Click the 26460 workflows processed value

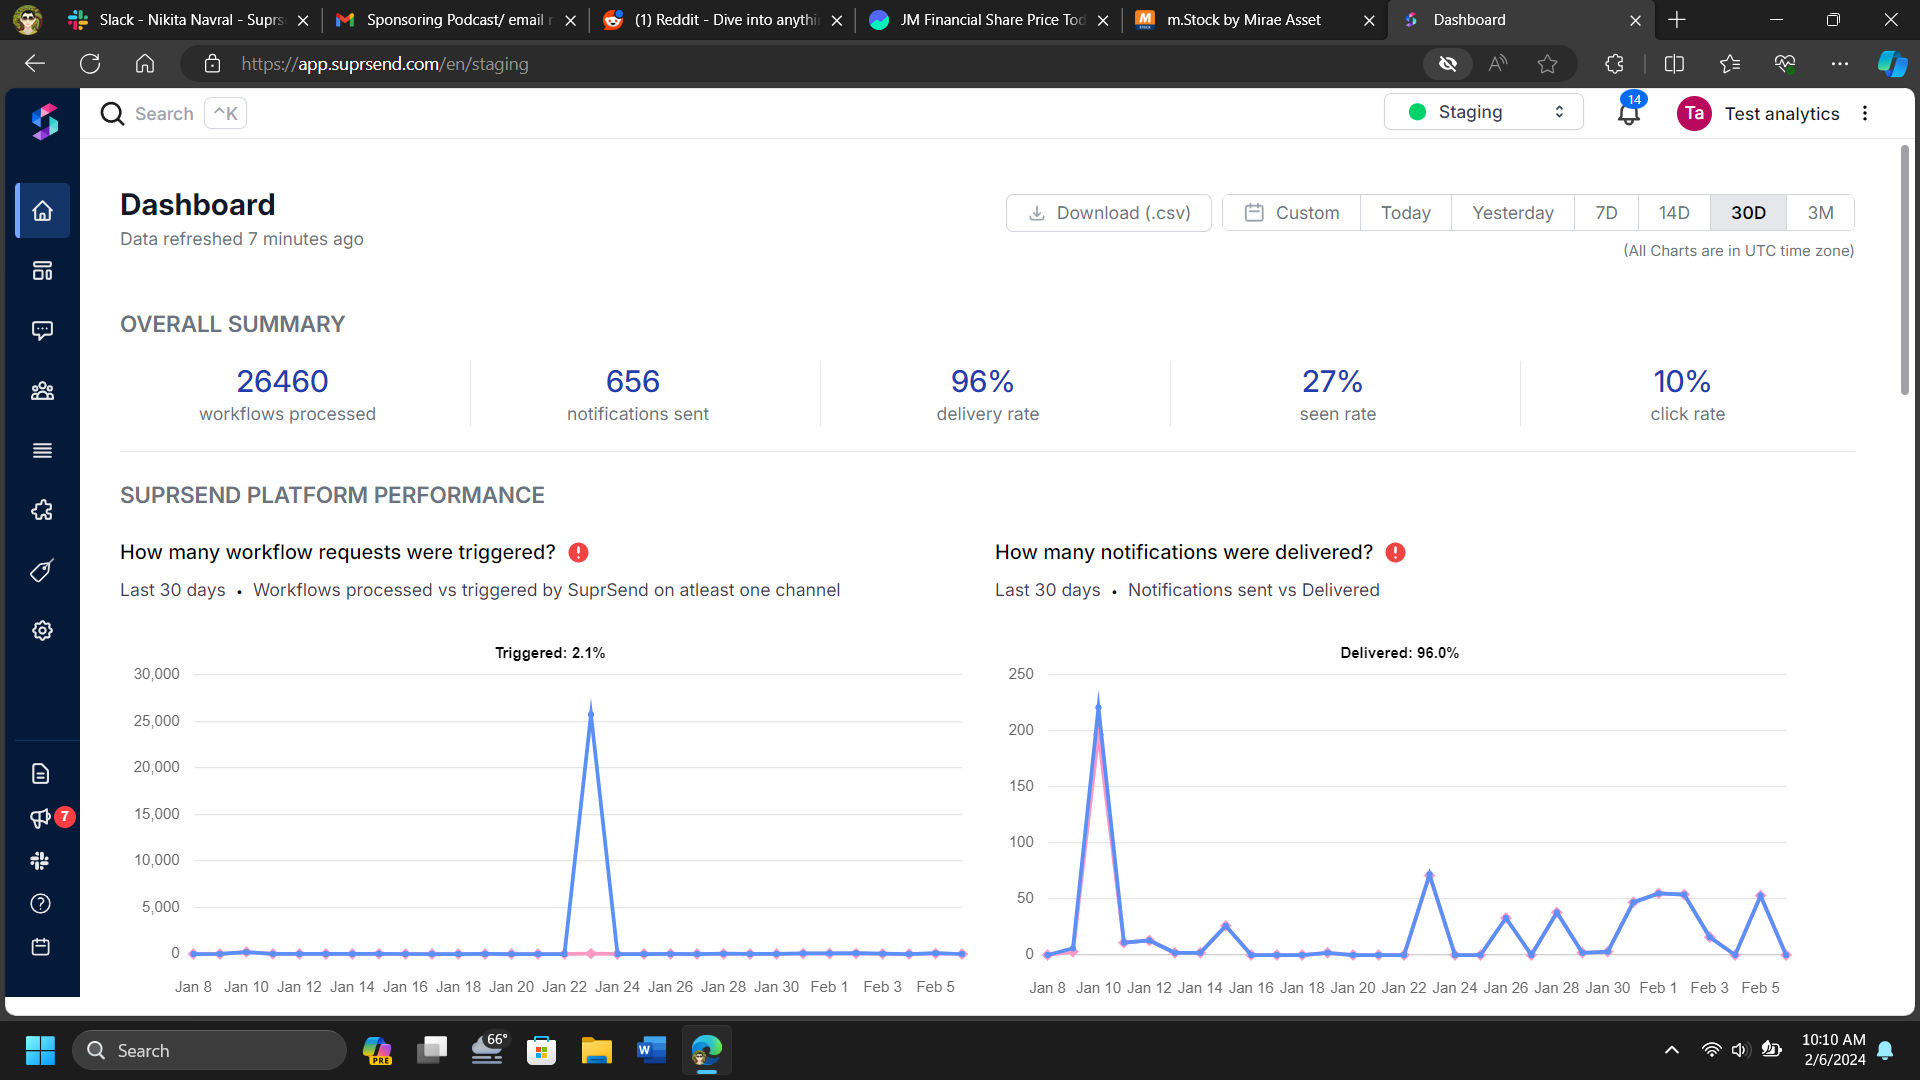(x=282, y=381)
